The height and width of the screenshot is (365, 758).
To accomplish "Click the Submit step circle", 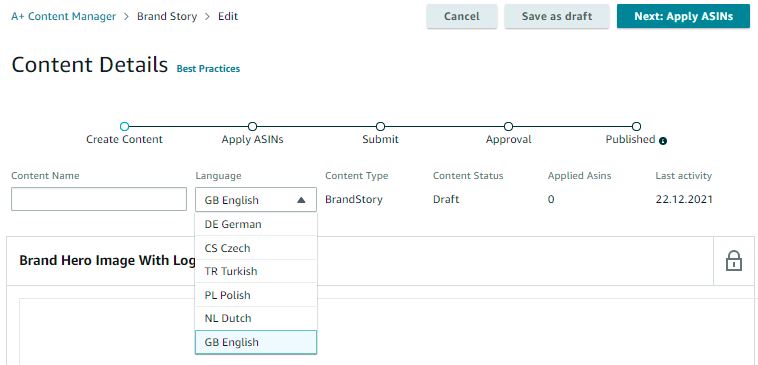I will click(380, 127).
